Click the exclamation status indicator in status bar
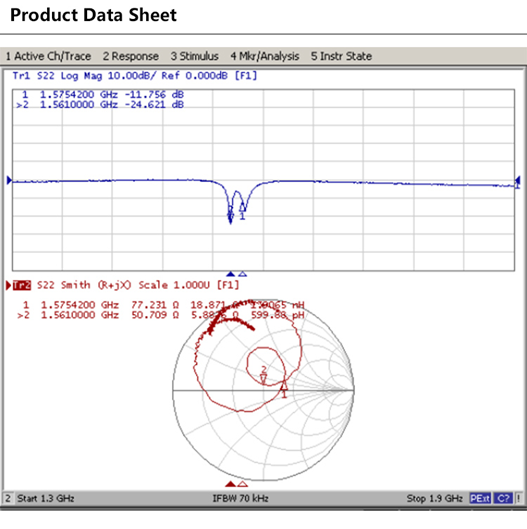The width and height of the screenshot is (527, 529). coord(519,498)
